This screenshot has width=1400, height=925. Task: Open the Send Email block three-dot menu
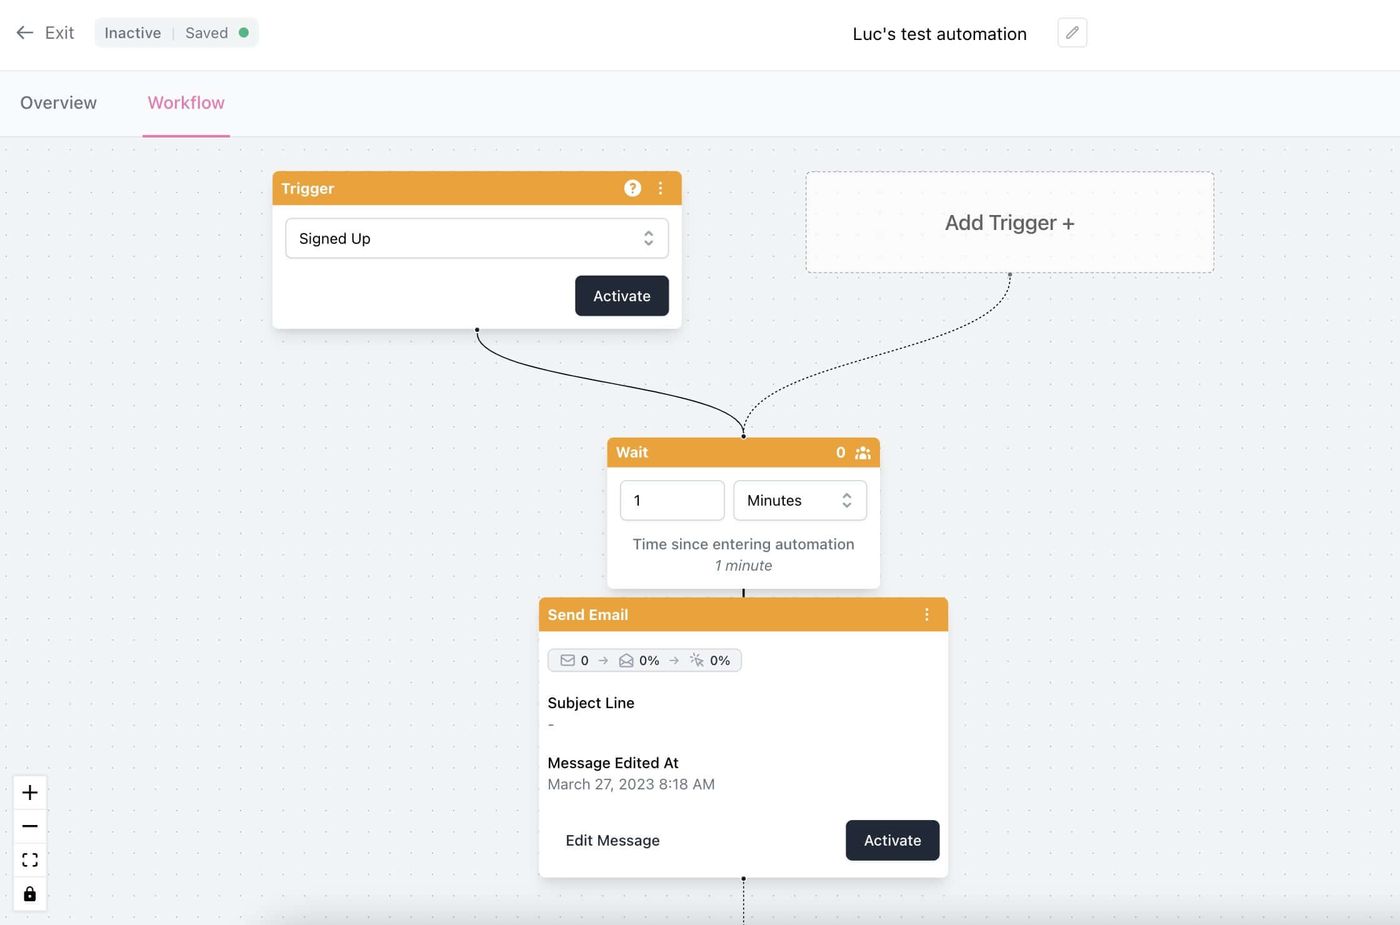coord(927,614)
